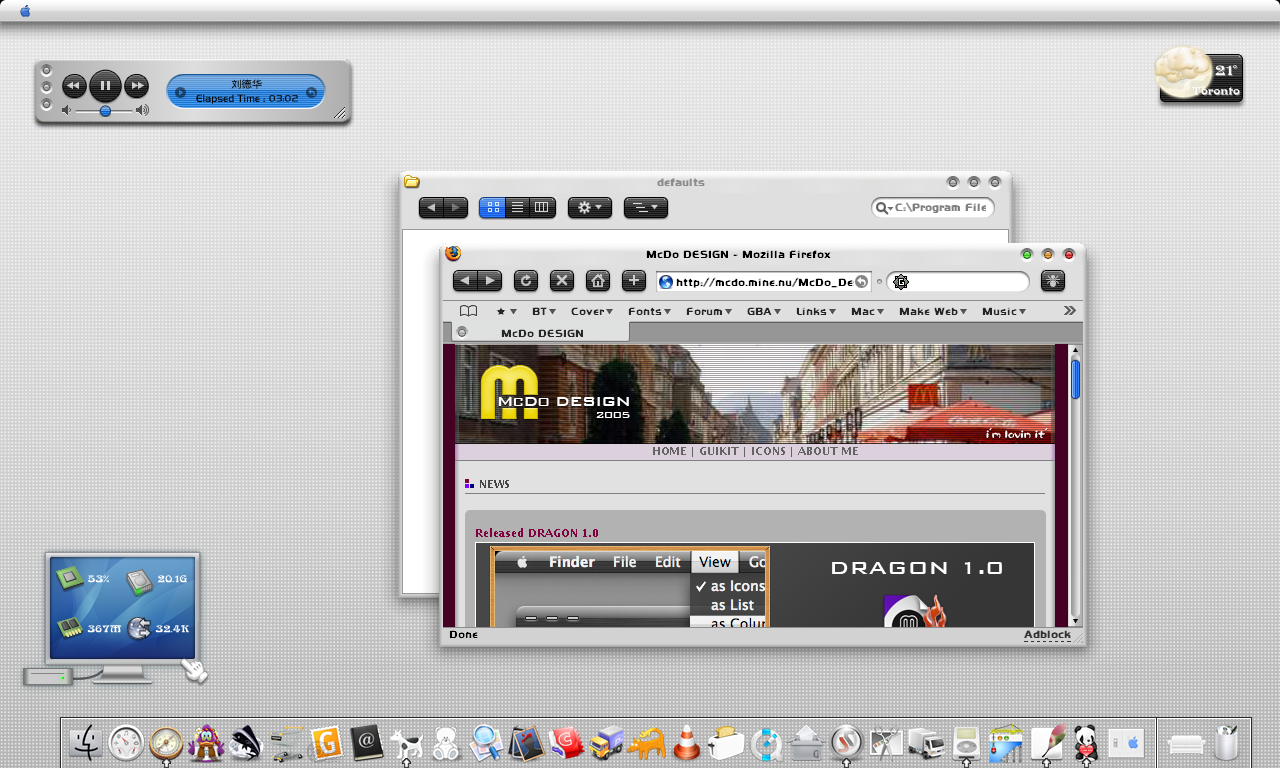The image size is (1280, 768).
Task: Click the defaults window search field
Action: (933, 208)
